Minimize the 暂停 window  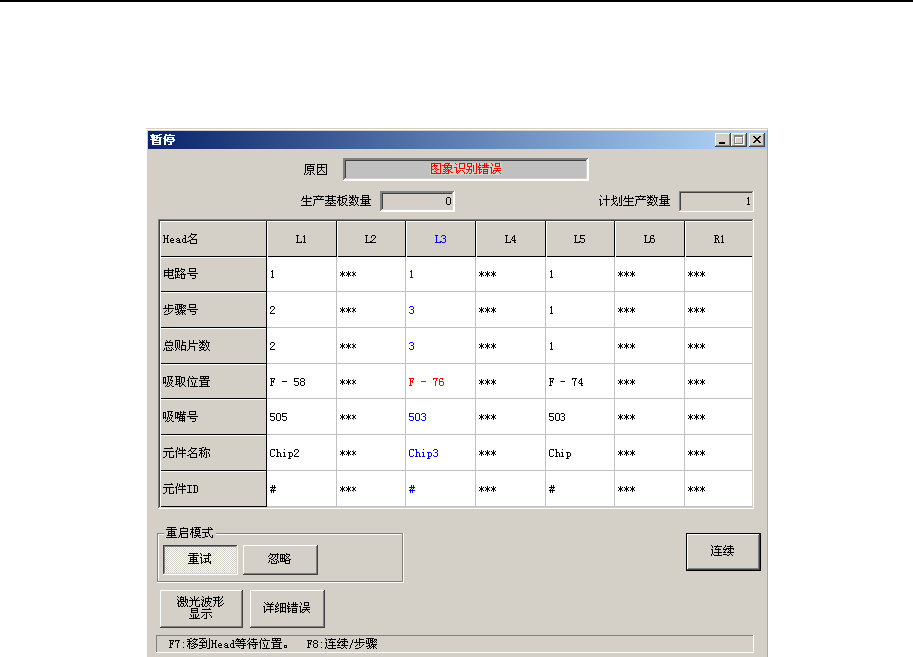coord(722,140)
